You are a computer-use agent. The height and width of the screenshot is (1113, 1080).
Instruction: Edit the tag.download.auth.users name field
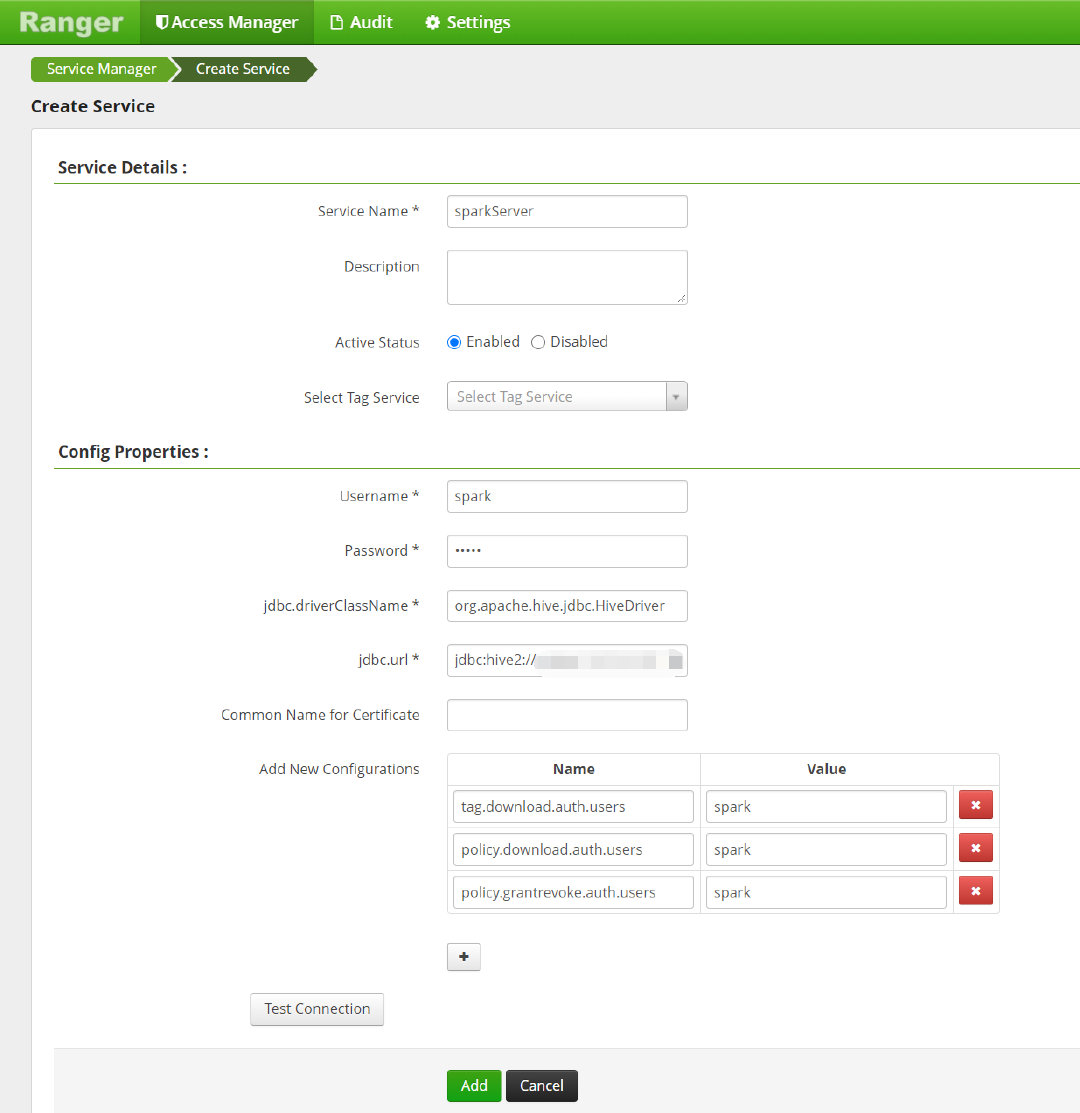click(x=573, y=806)
